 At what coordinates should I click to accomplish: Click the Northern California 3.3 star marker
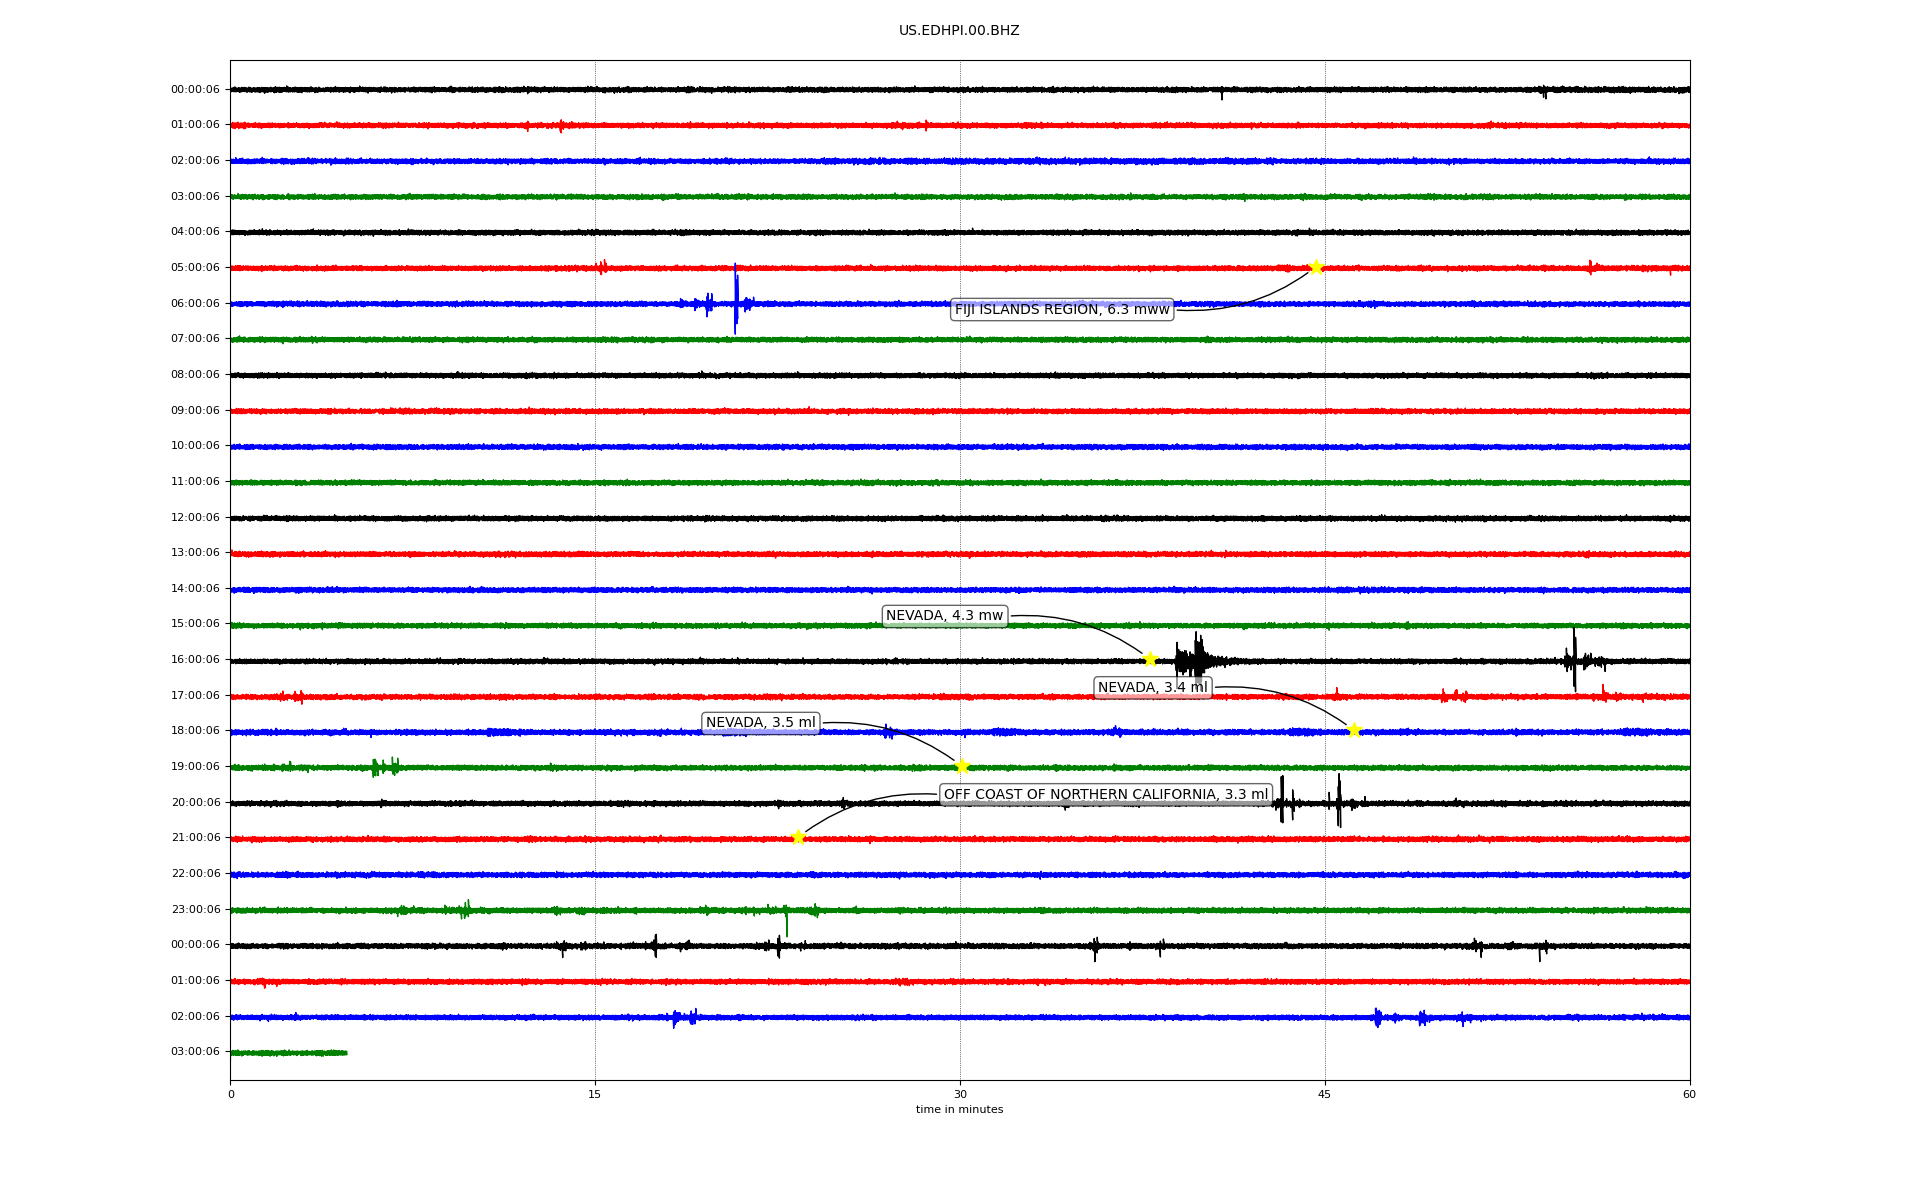(x=798, y=837)
